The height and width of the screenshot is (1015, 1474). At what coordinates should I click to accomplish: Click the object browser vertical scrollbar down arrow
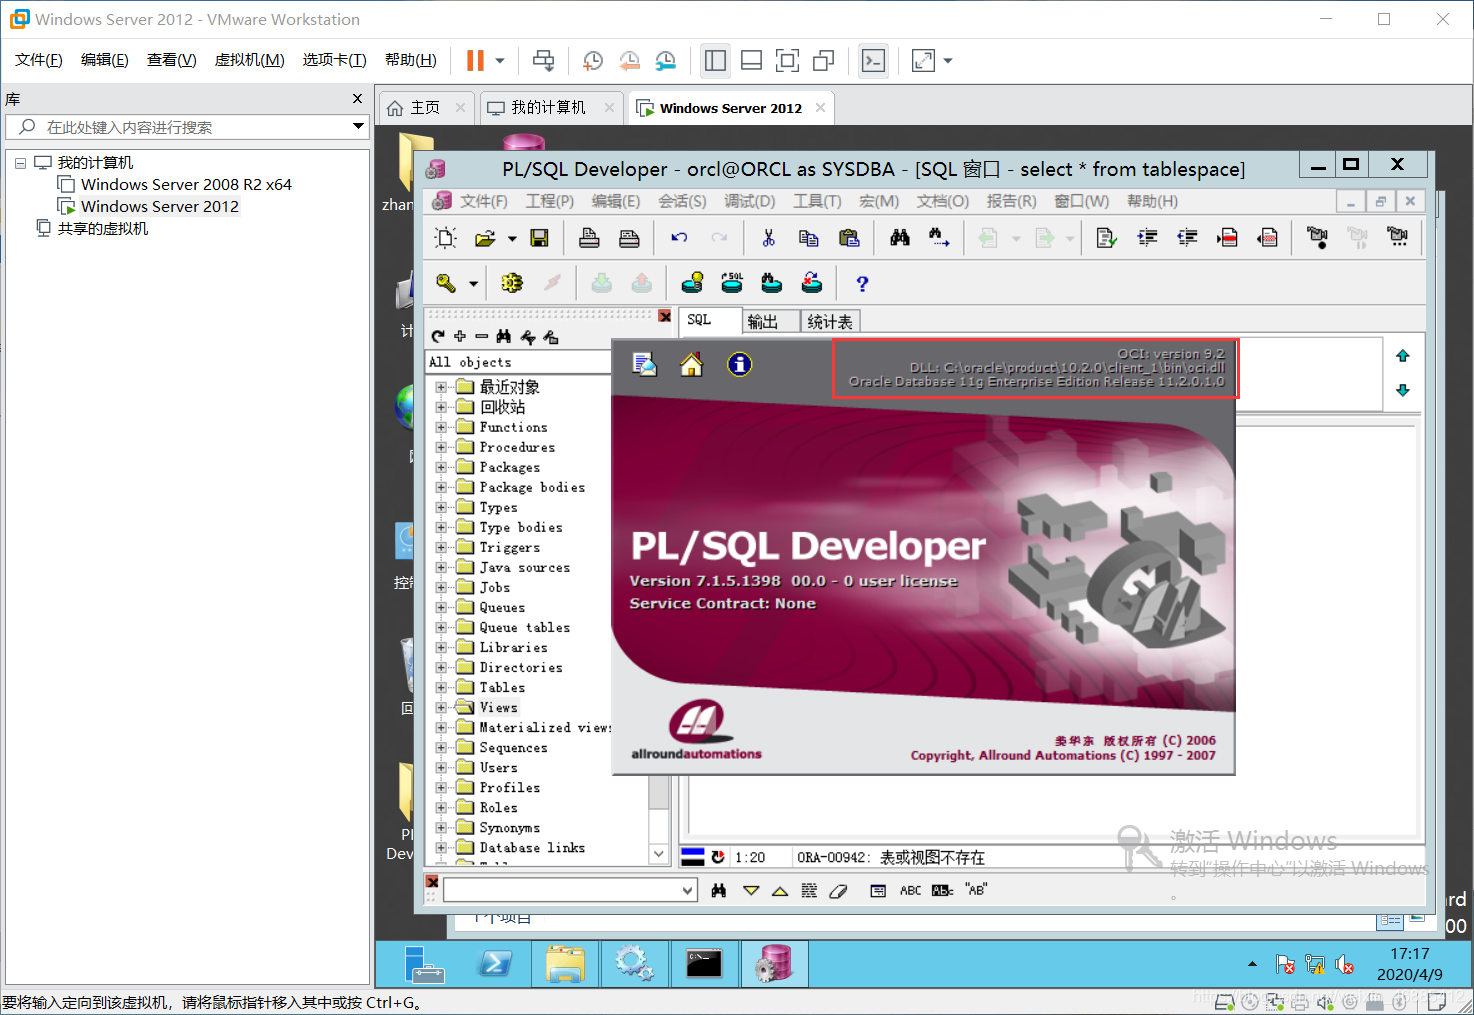pos(659,855)
